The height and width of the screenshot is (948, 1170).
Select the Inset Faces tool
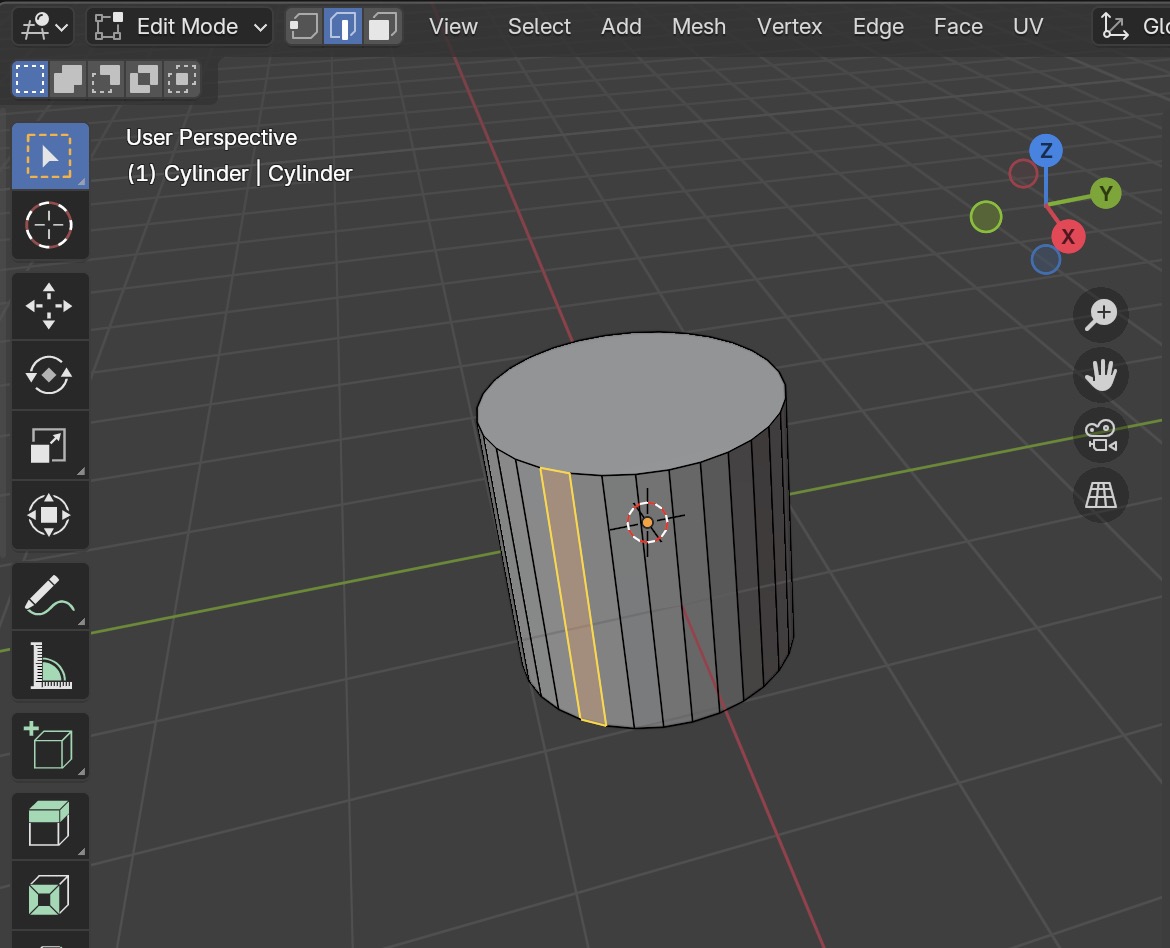[x=50, y=895]
